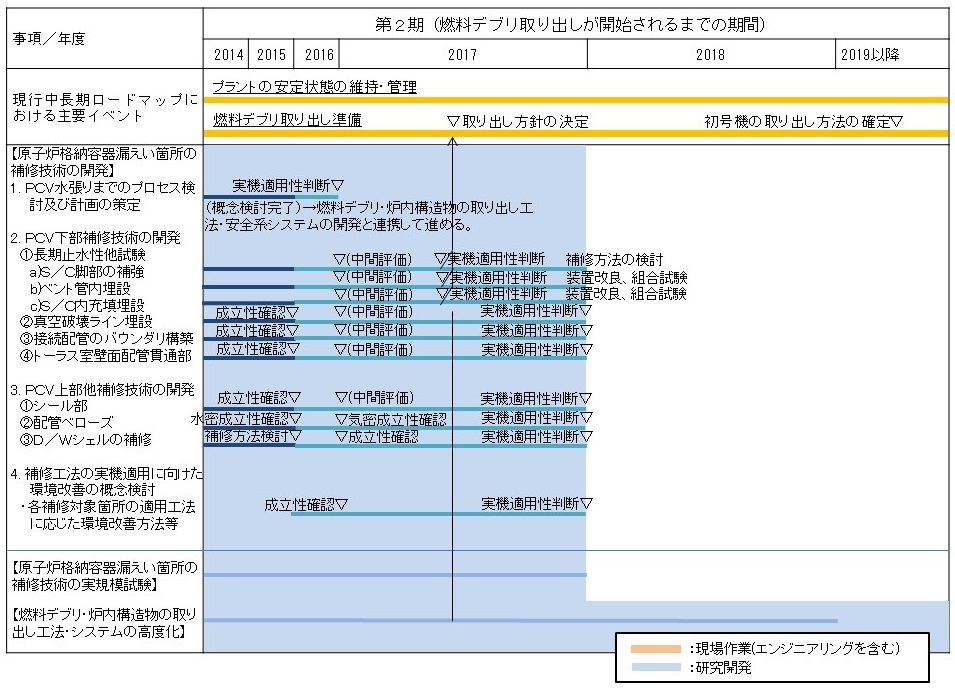
Task: Select the 2017 year column header
Action: coord(462,55)
